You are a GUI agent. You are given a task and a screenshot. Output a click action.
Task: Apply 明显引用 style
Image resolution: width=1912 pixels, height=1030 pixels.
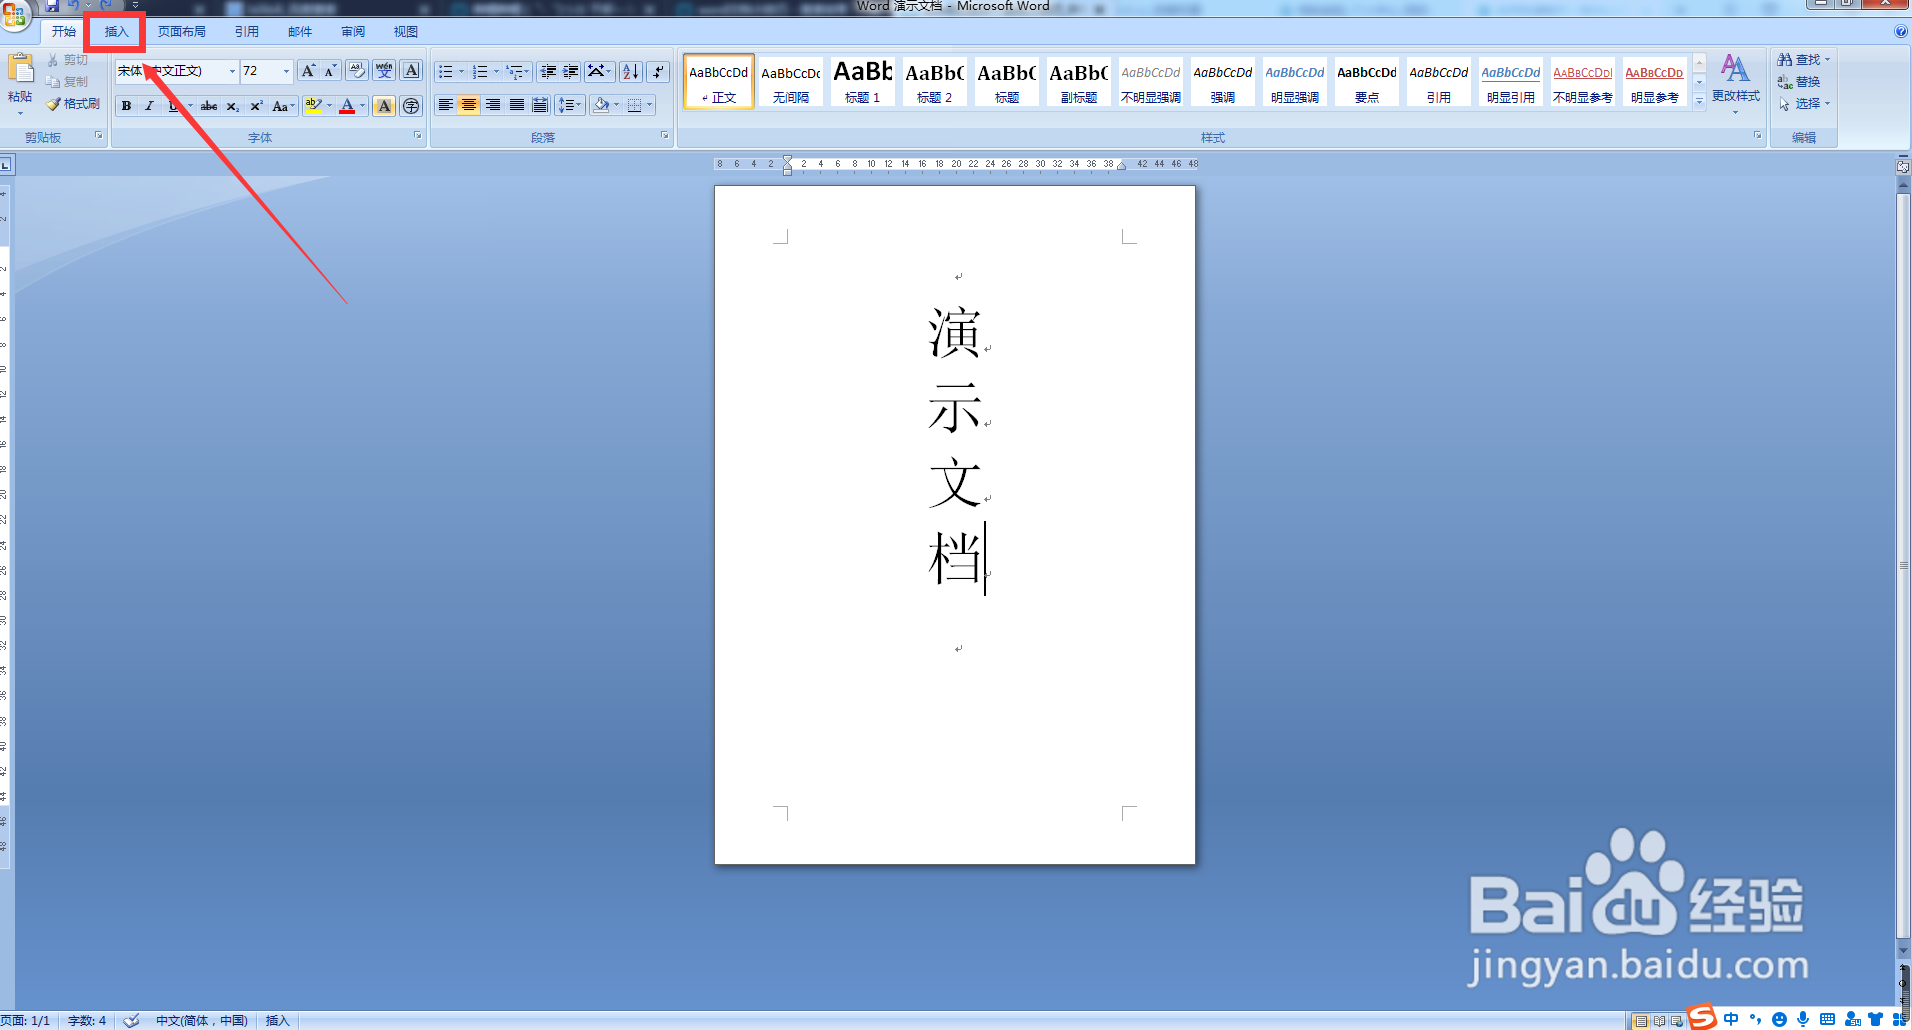pos(1511,81)
